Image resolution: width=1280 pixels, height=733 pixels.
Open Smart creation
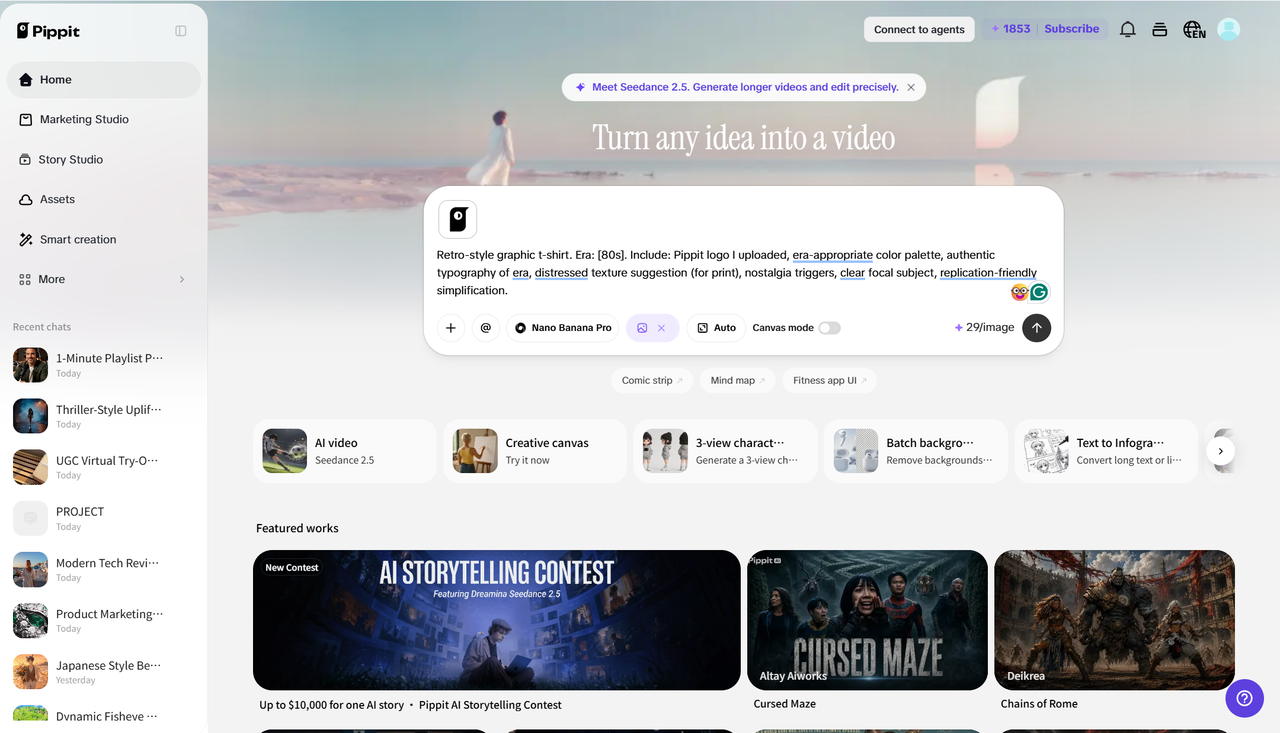tap(104, 240)
